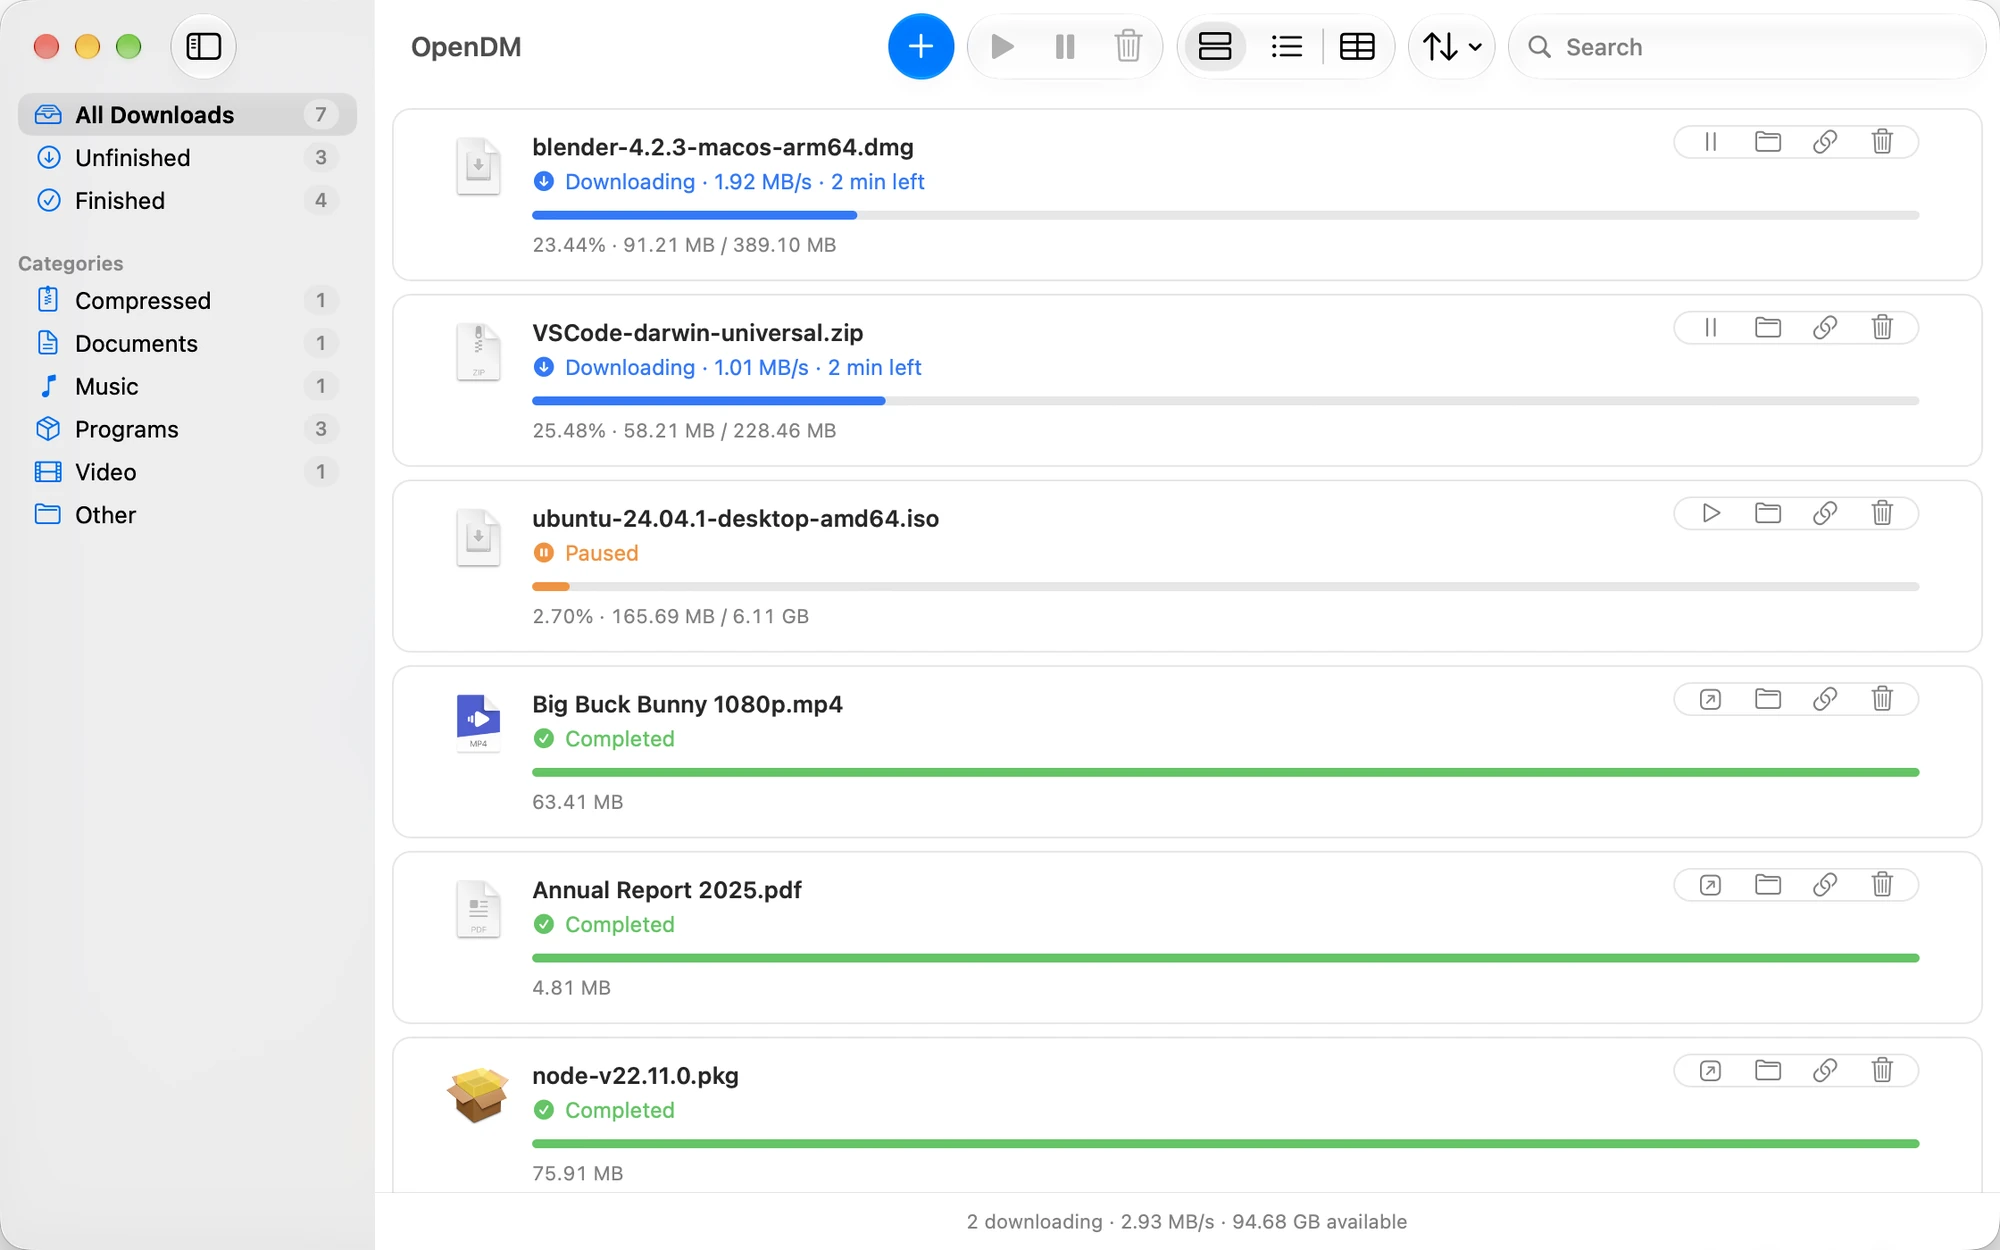Open the Programs category
The image size is (2000, 1250).
187,429
